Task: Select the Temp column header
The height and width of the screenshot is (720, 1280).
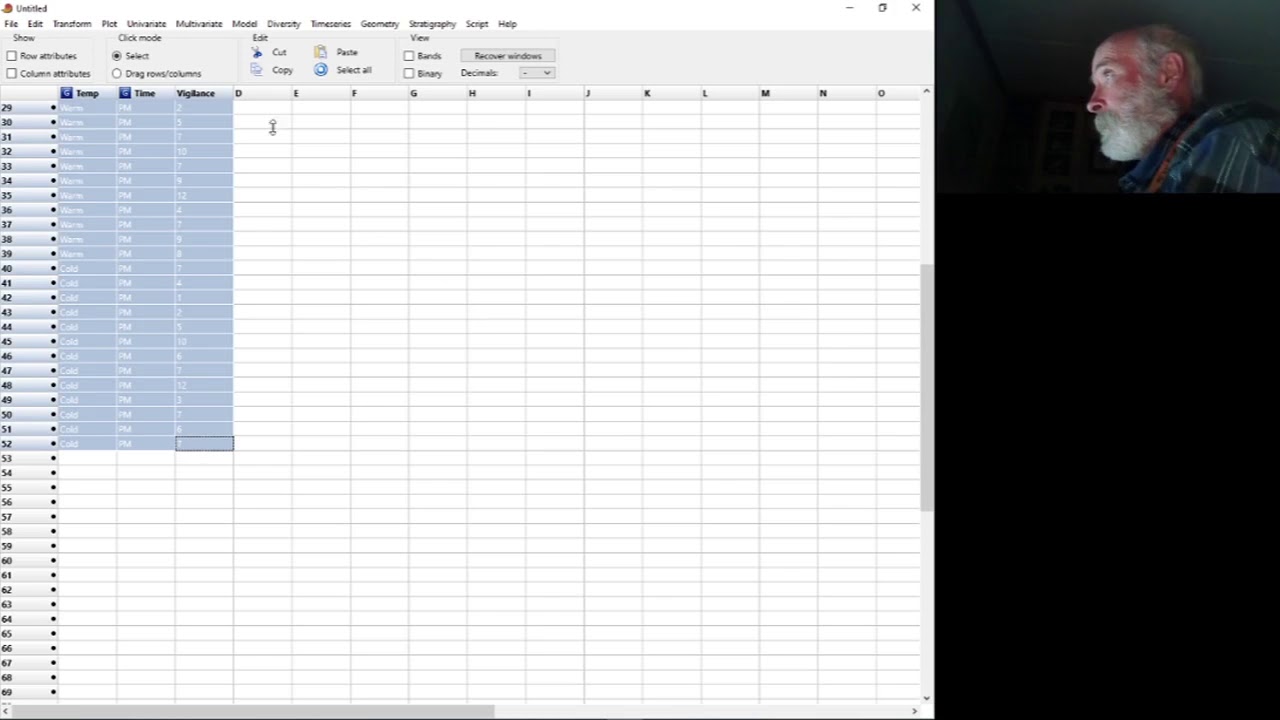Action: pyautogui.click(x=87, y=93)
